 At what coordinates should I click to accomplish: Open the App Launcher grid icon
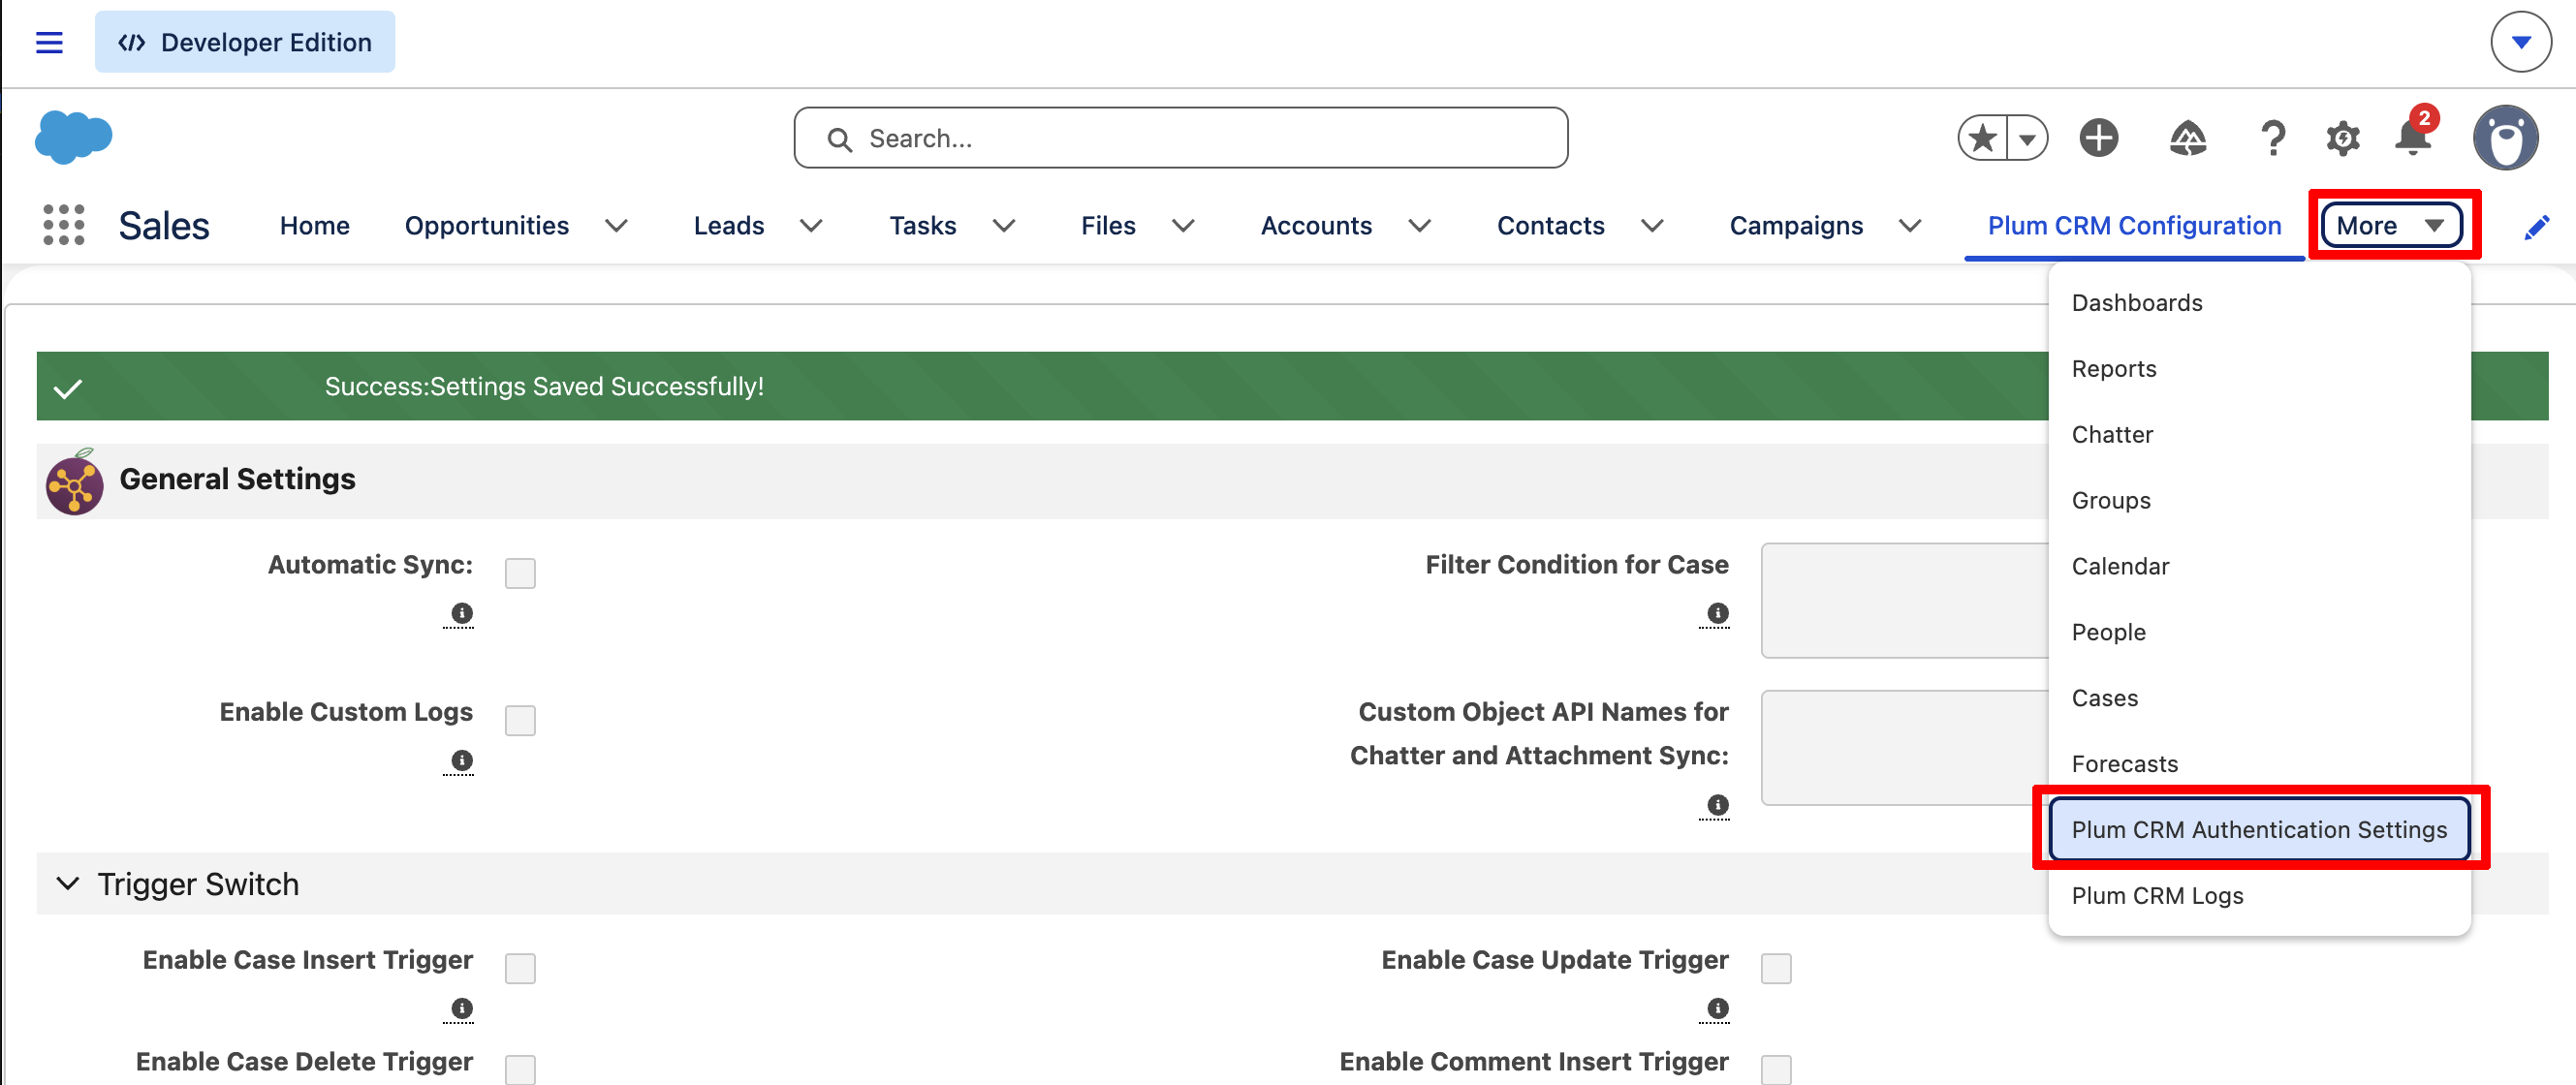coord(64,225)
